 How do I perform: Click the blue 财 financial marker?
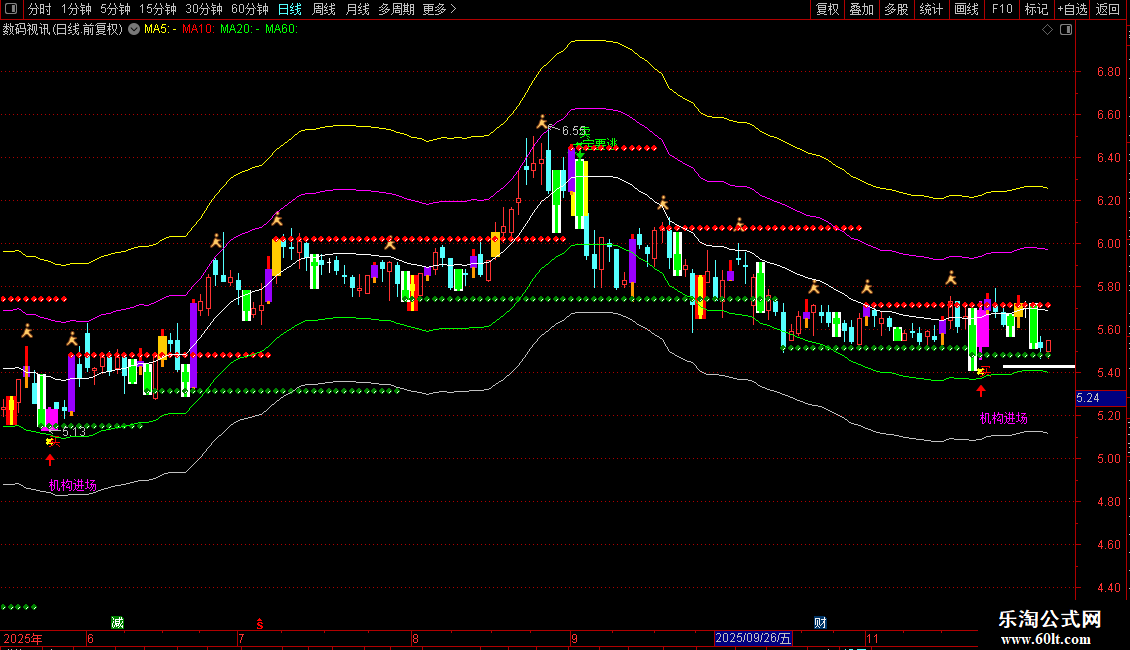coord(820,623)
